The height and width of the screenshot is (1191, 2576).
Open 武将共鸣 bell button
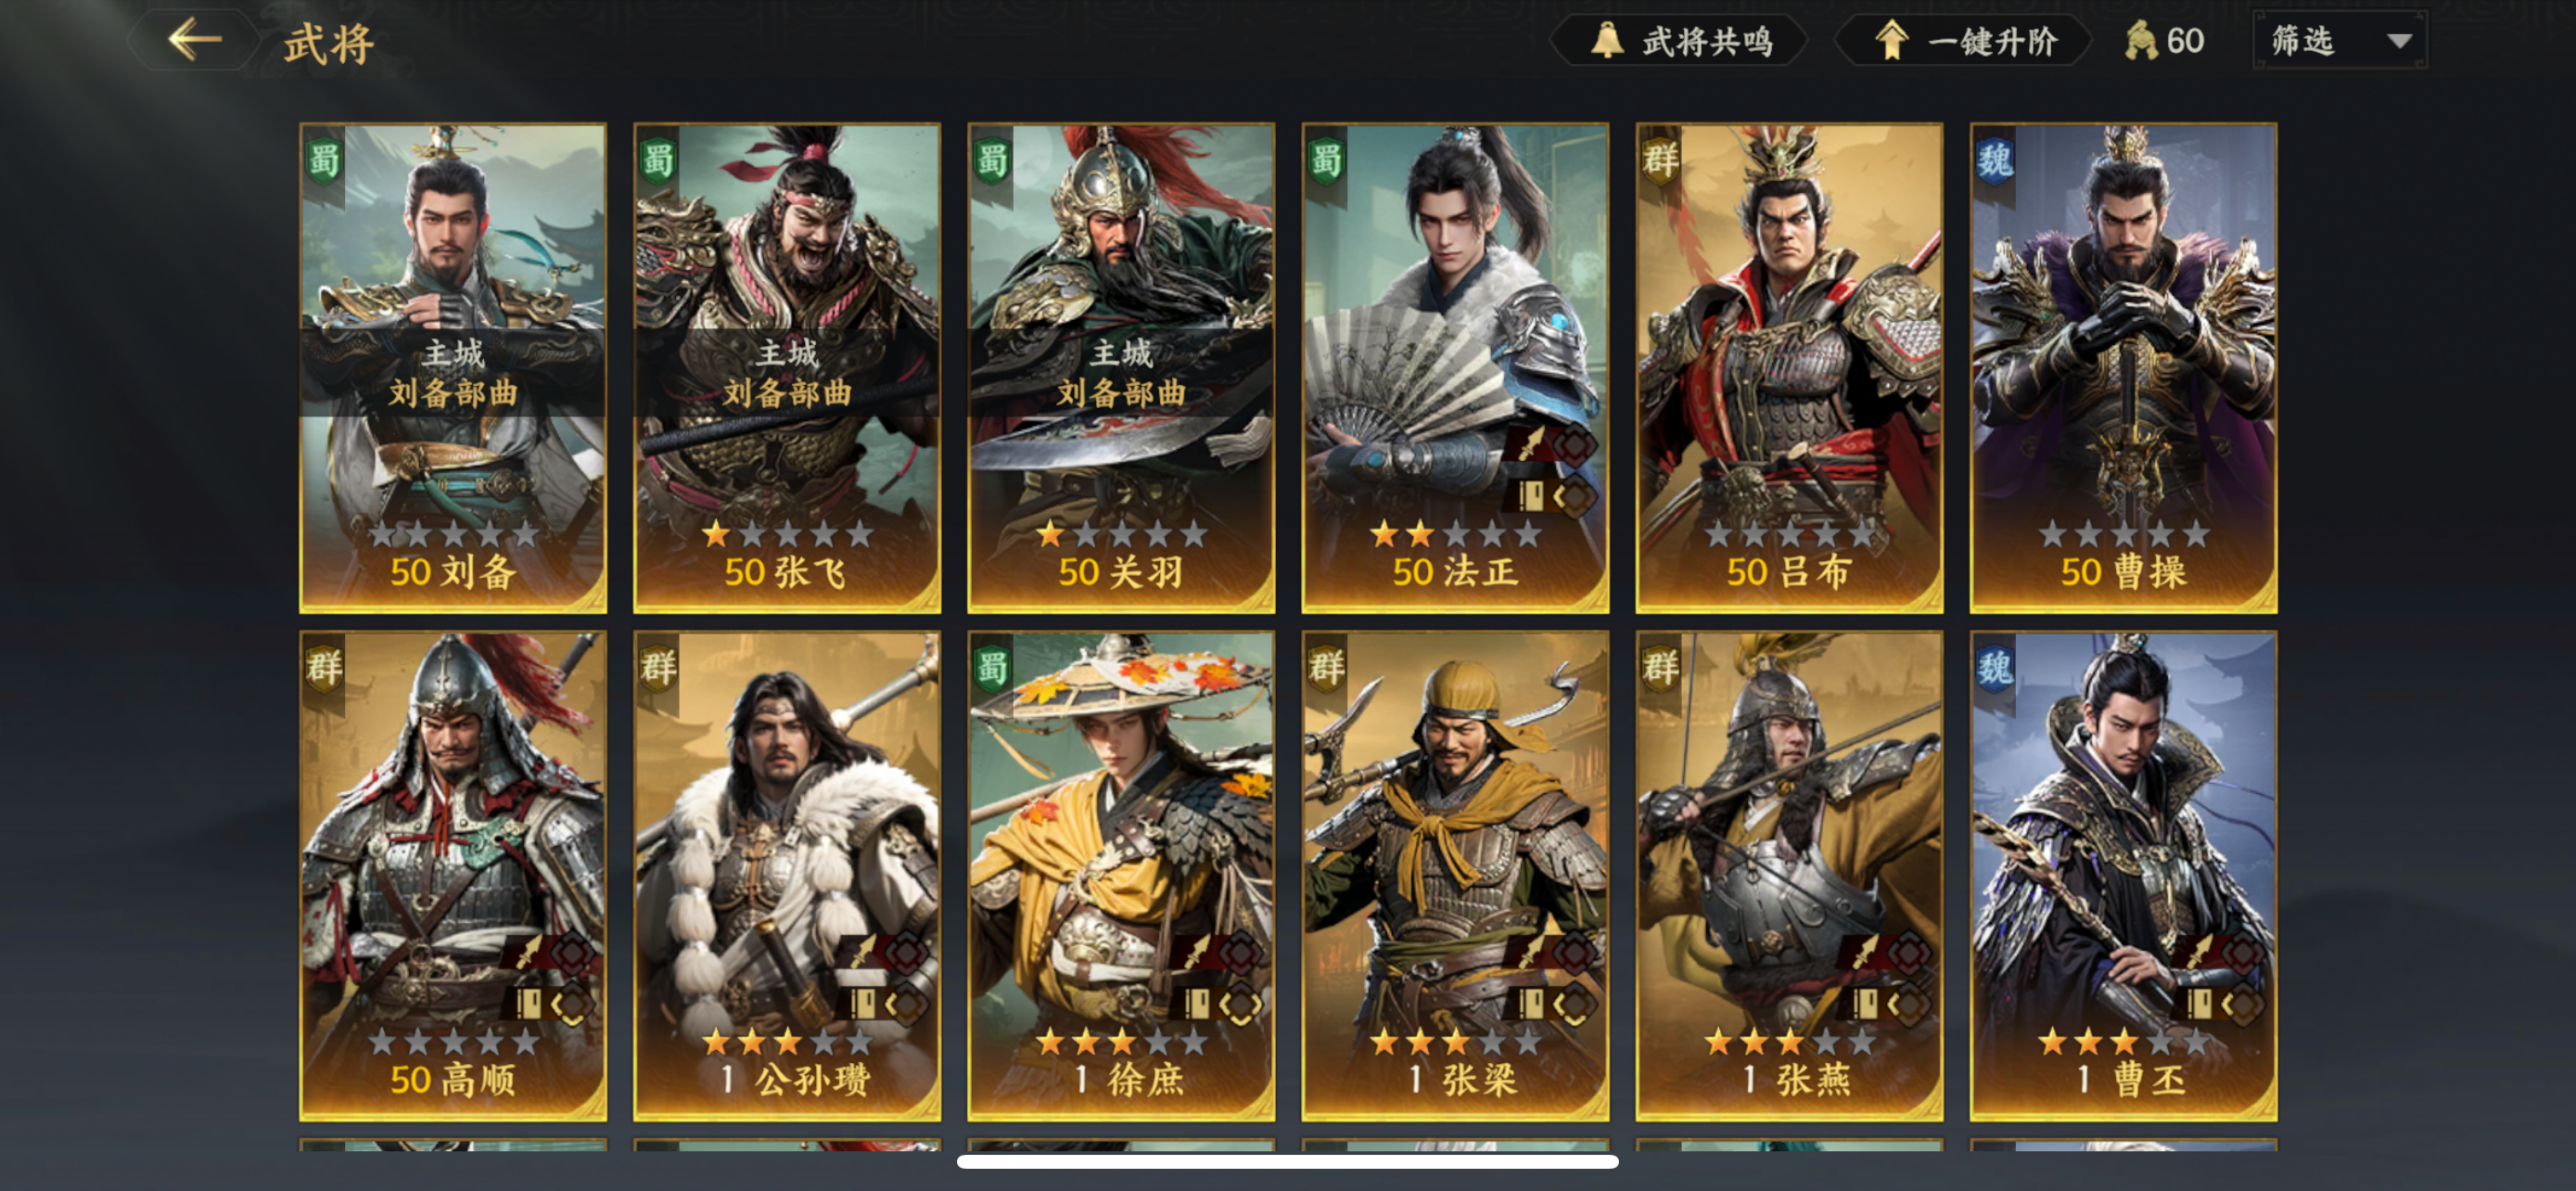1681,41
